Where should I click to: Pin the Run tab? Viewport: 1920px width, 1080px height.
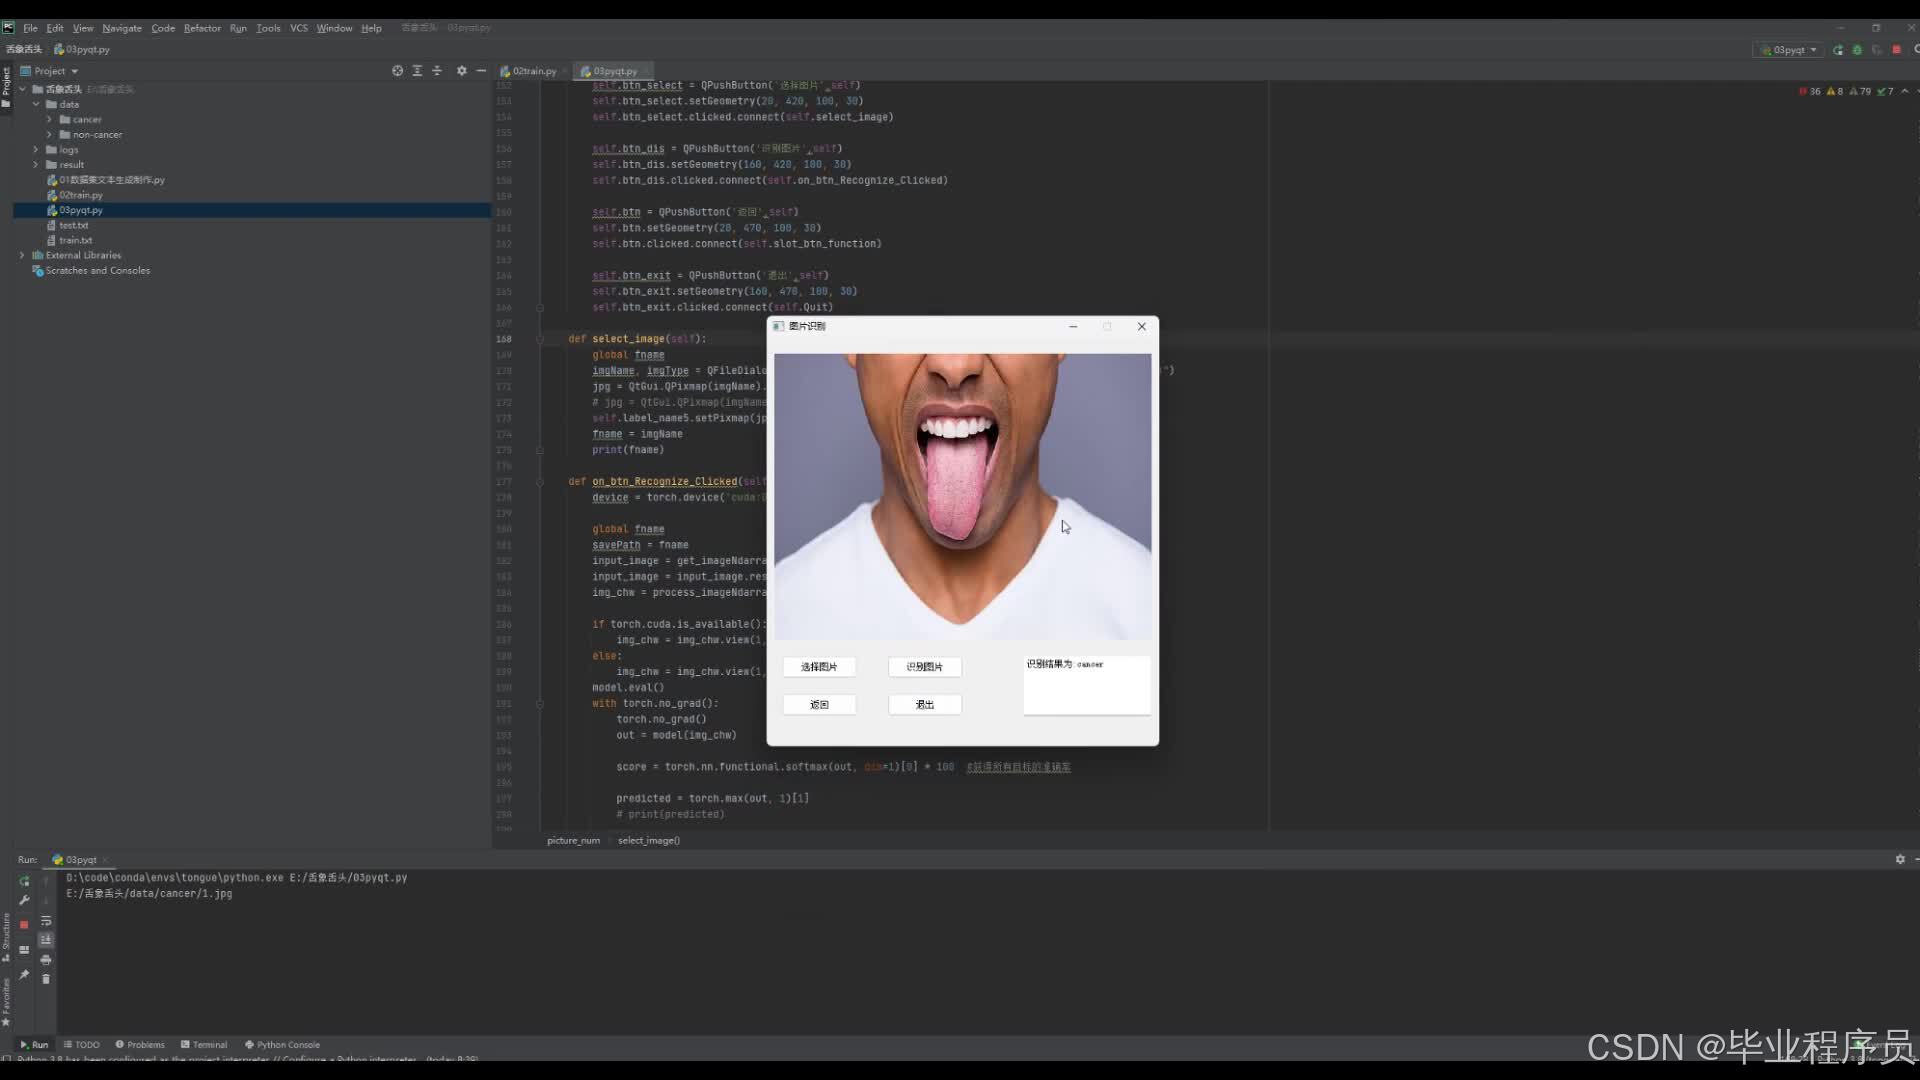click(24, 975)
